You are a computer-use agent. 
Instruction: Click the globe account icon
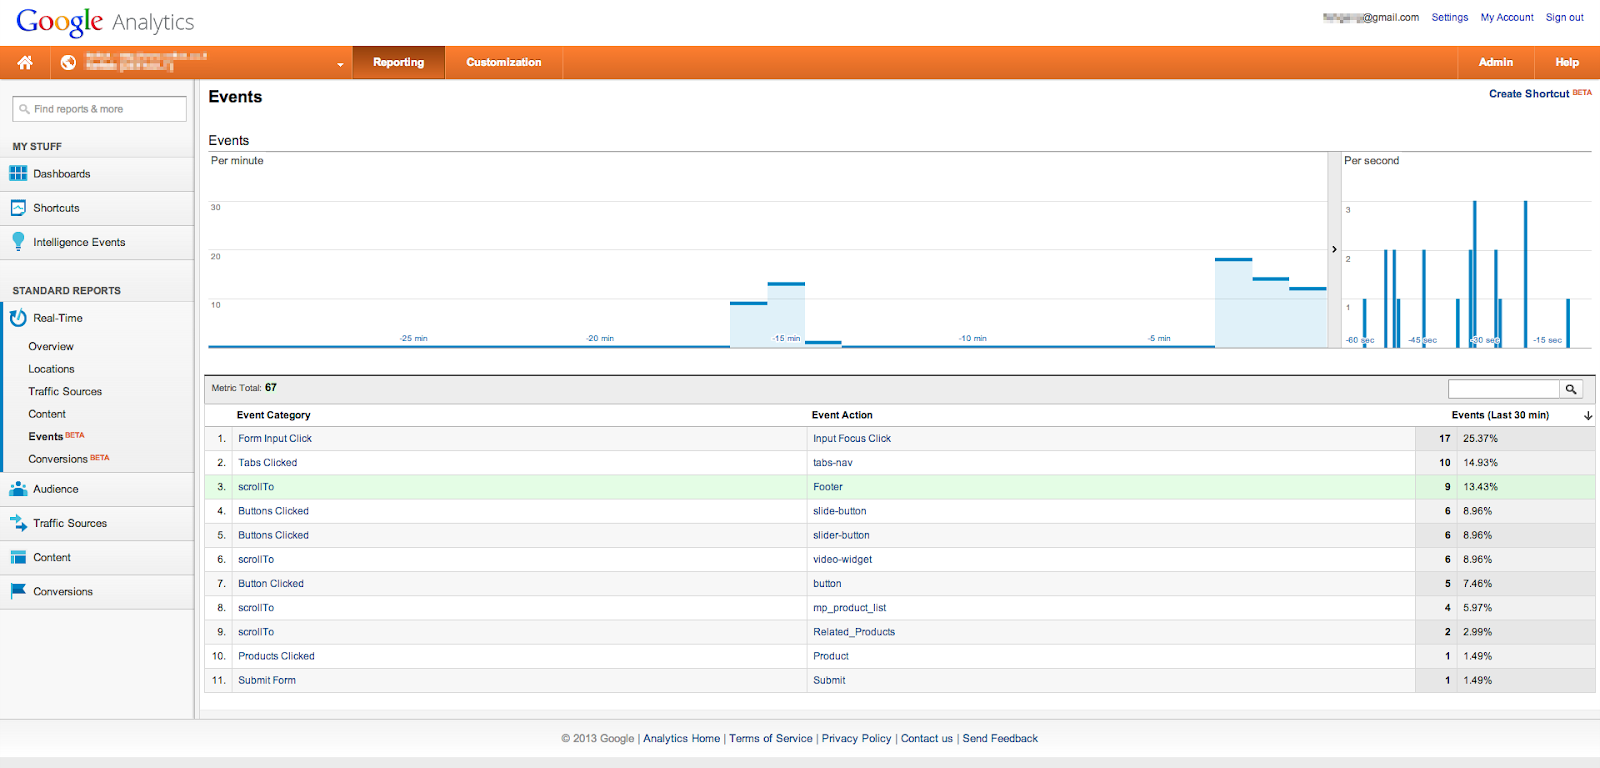click(x=68, y=62)
